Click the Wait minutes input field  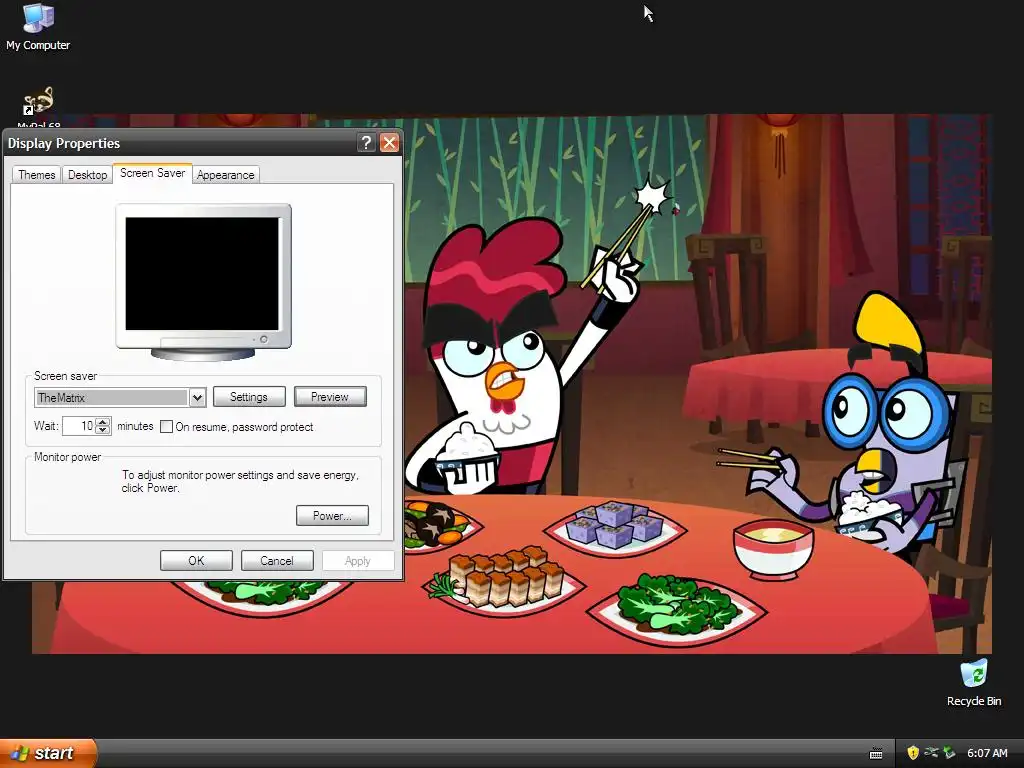click(79, 426)
